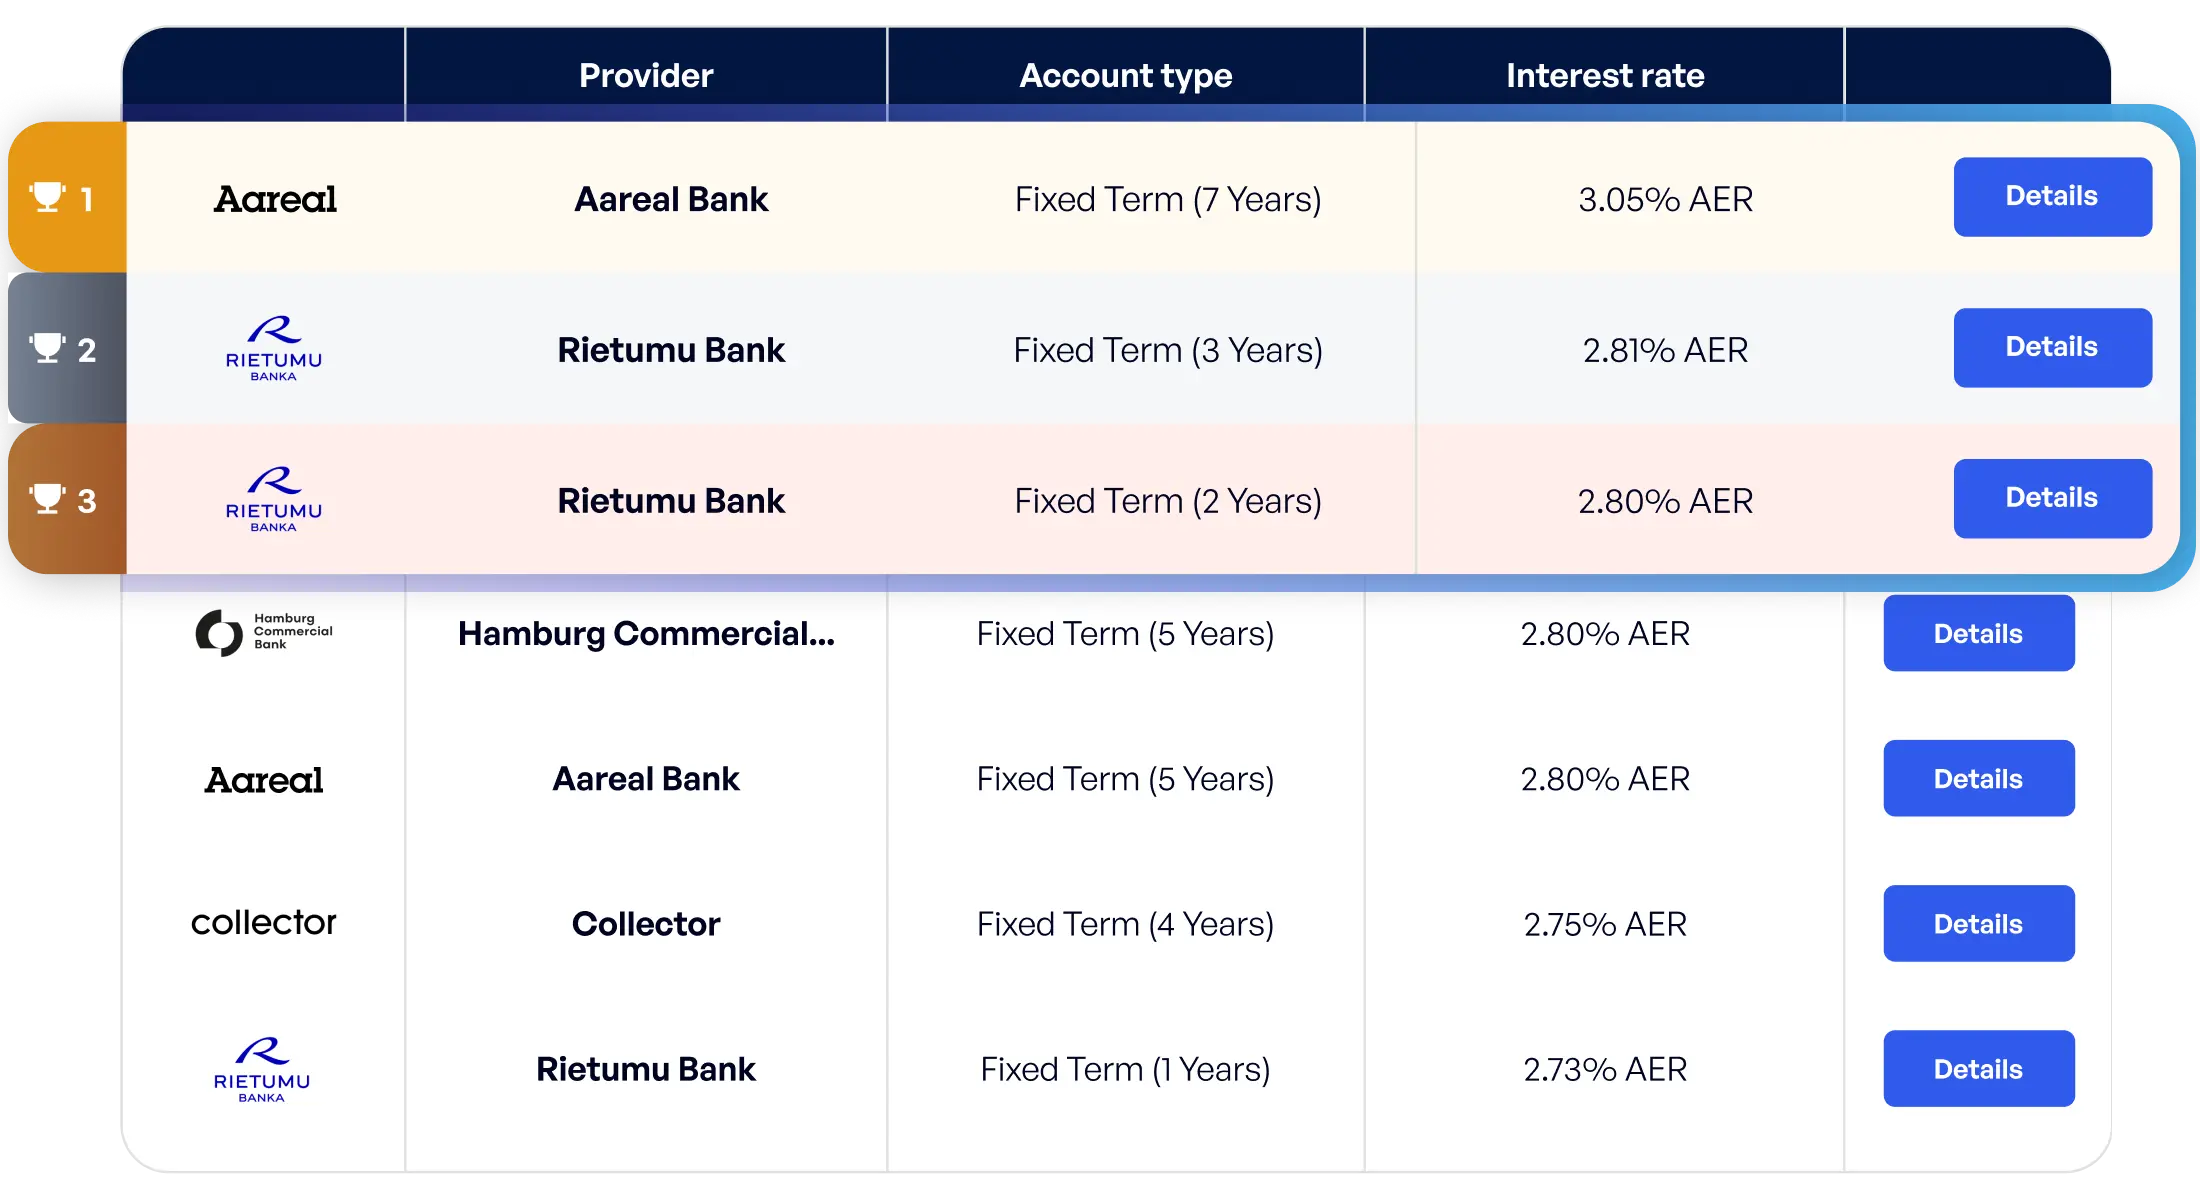This screenshot has width=2200, height=1200.
Task: Click Rietumu Banka logo in second row
Action: click(x=274, y=349)
